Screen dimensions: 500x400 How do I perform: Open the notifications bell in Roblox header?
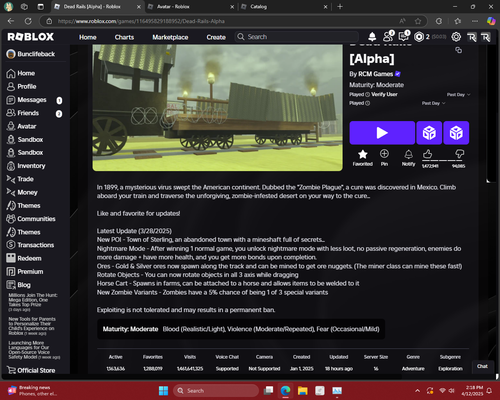point(372,37)
